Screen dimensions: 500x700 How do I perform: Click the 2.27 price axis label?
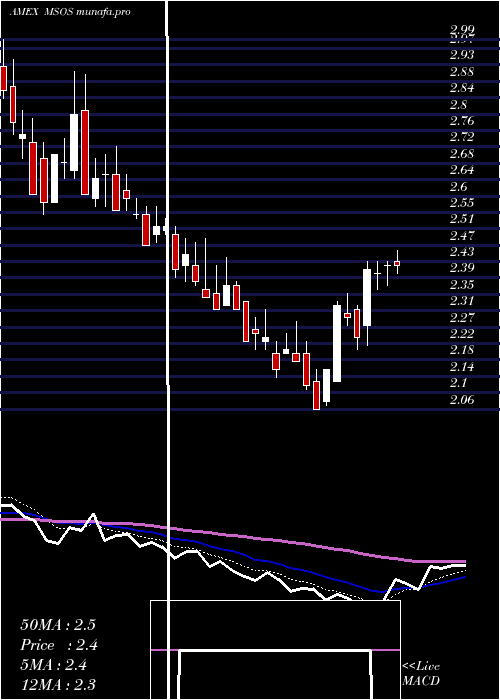tap(462, 317)
